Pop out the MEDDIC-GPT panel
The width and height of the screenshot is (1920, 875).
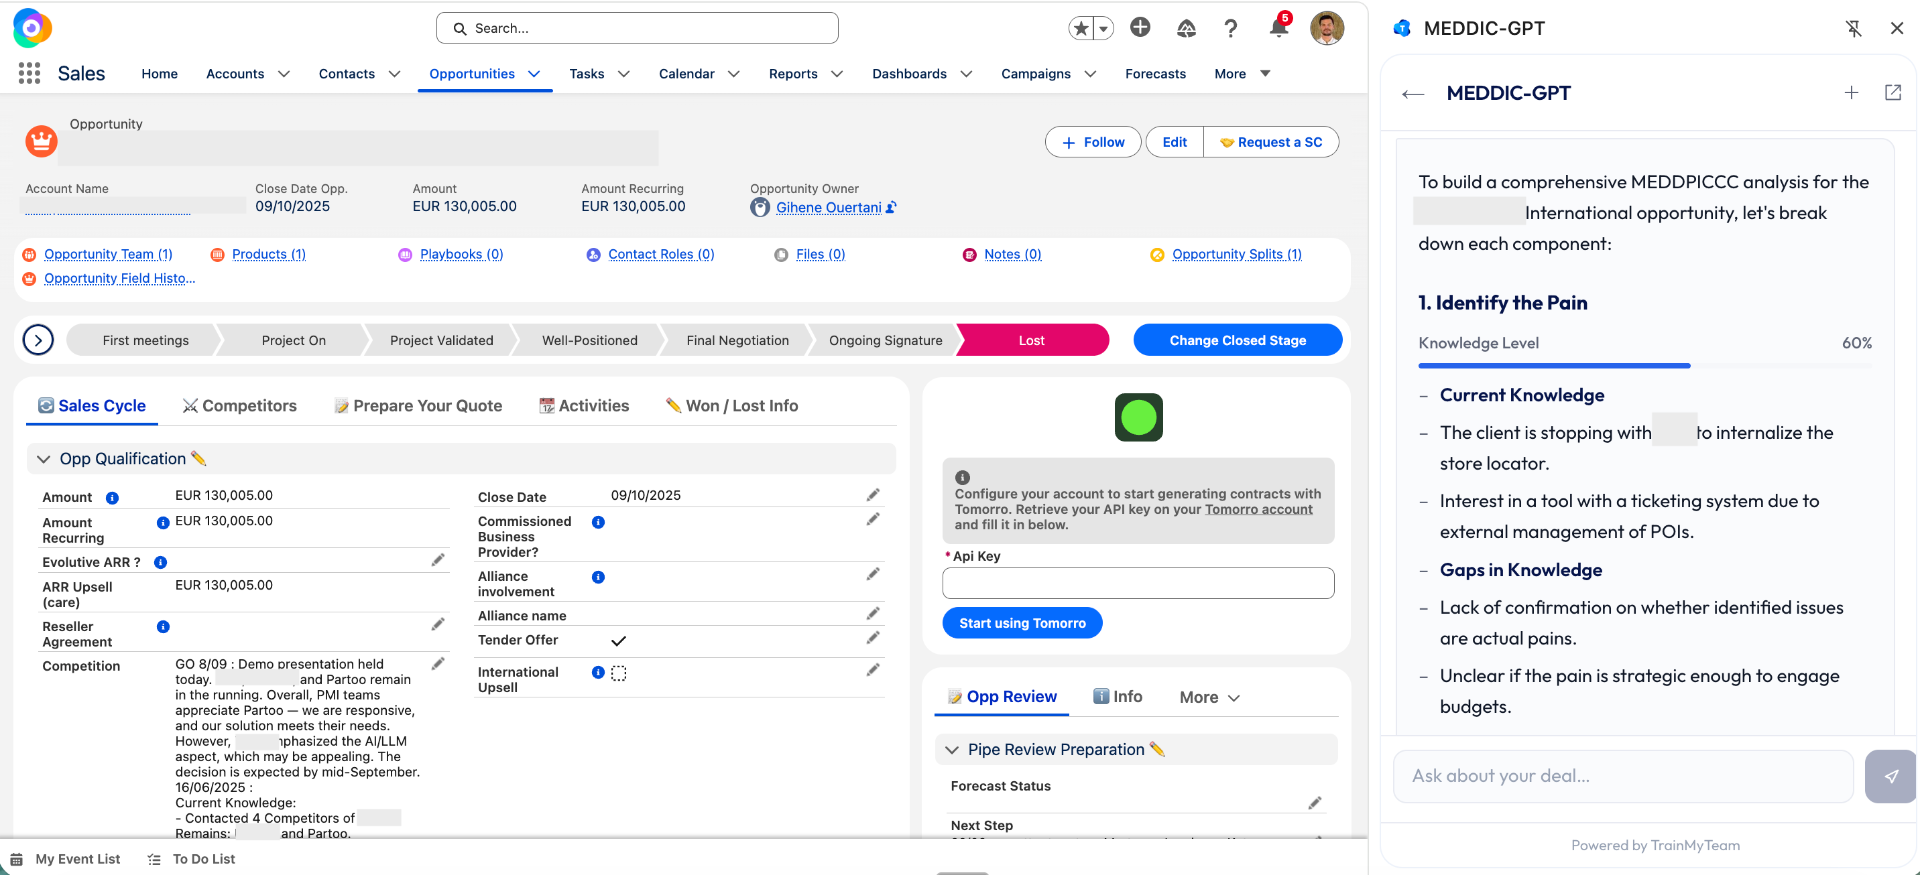pyautogui.click(x=1893, y=93)
